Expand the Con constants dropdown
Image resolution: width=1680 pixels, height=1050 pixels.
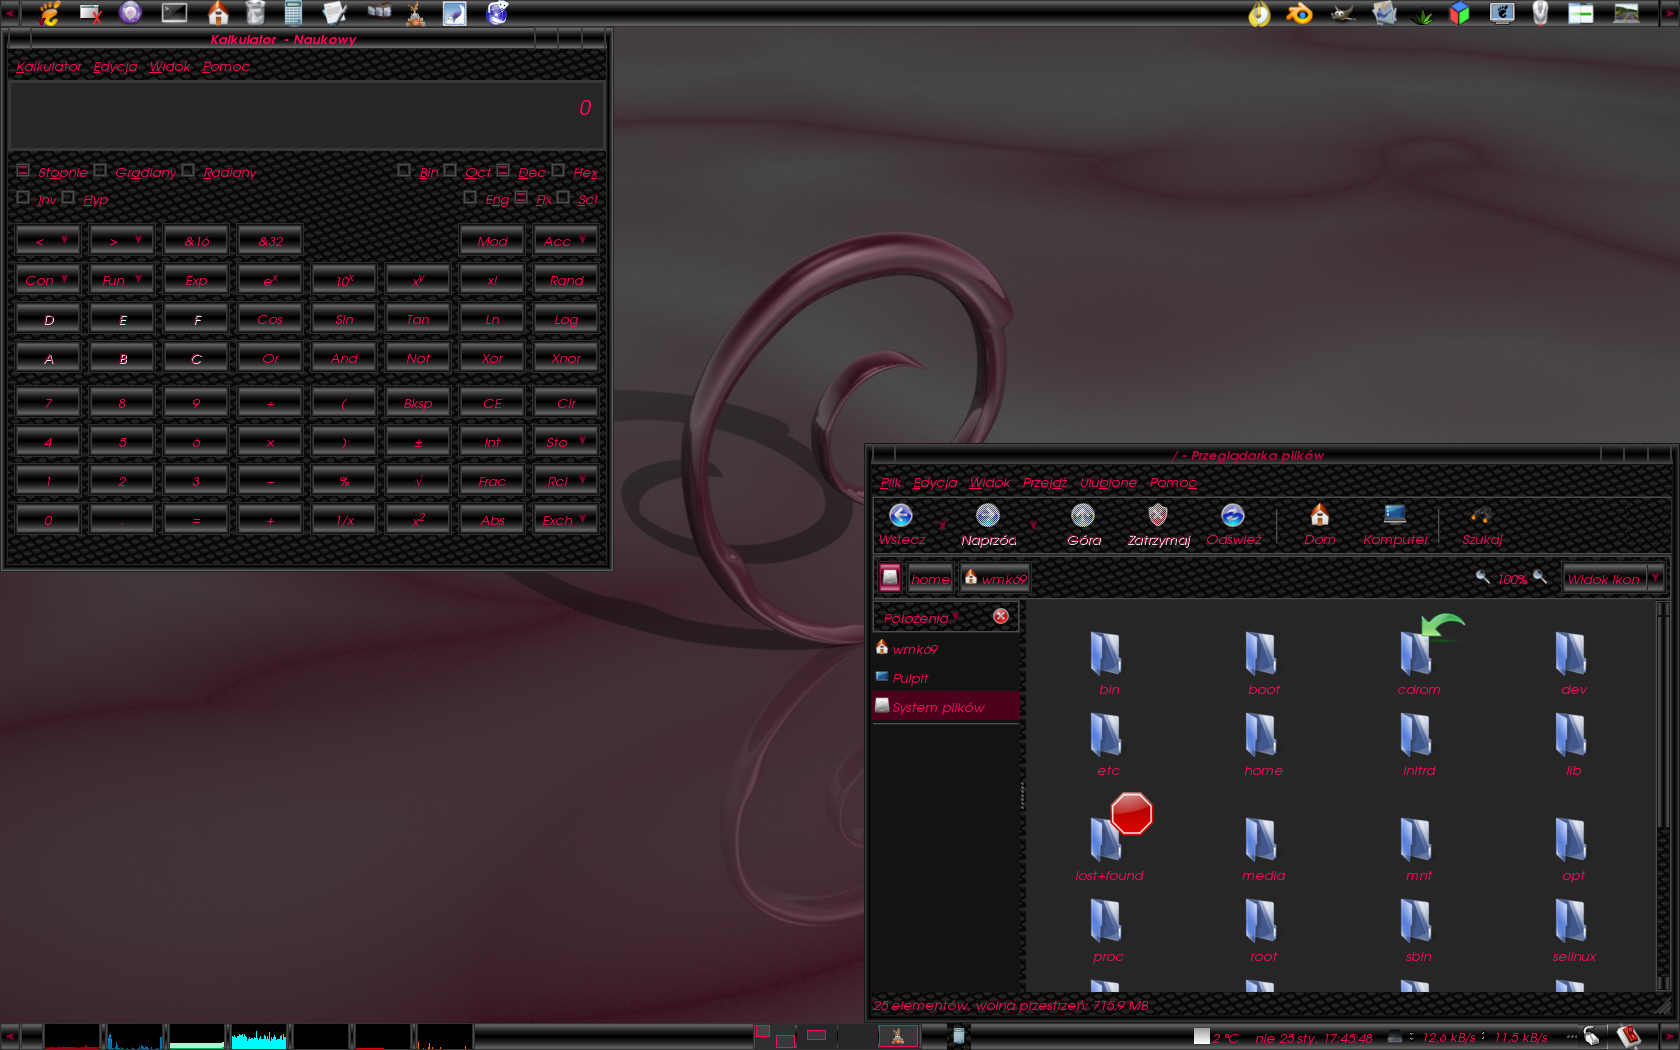coord(47,280)
